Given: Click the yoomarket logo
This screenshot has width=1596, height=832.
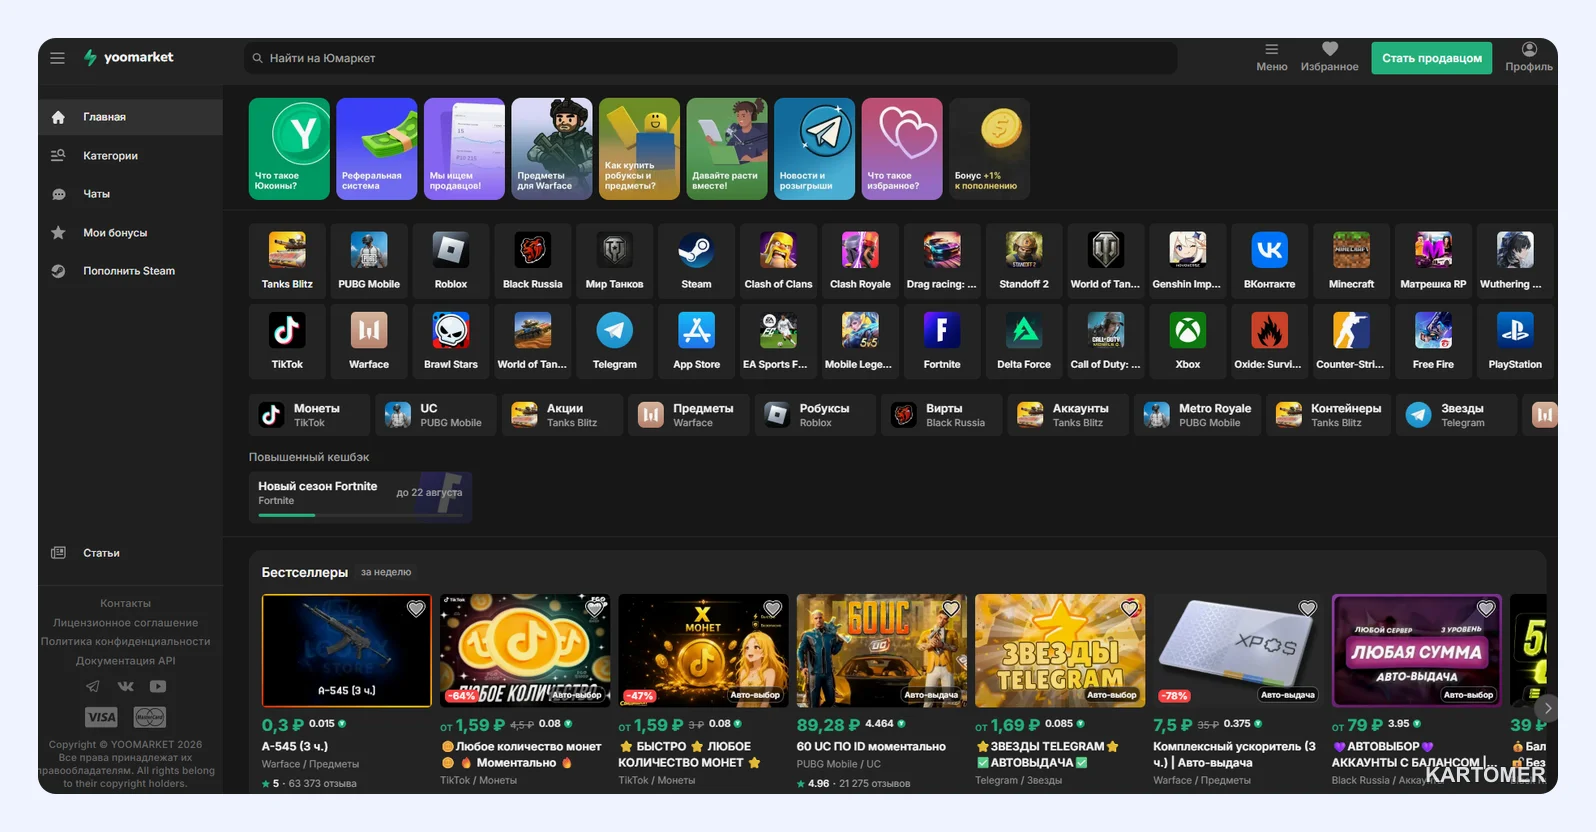Looking at the screenshot, I should [128, 58].
